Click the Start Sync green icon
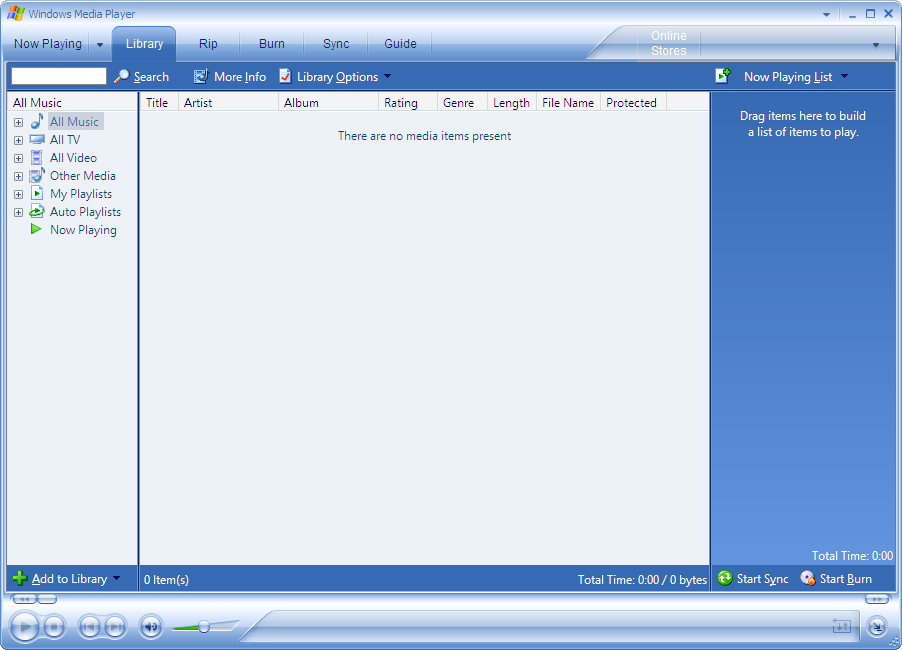Screen dimensions: 902x650 click(725, 578)
